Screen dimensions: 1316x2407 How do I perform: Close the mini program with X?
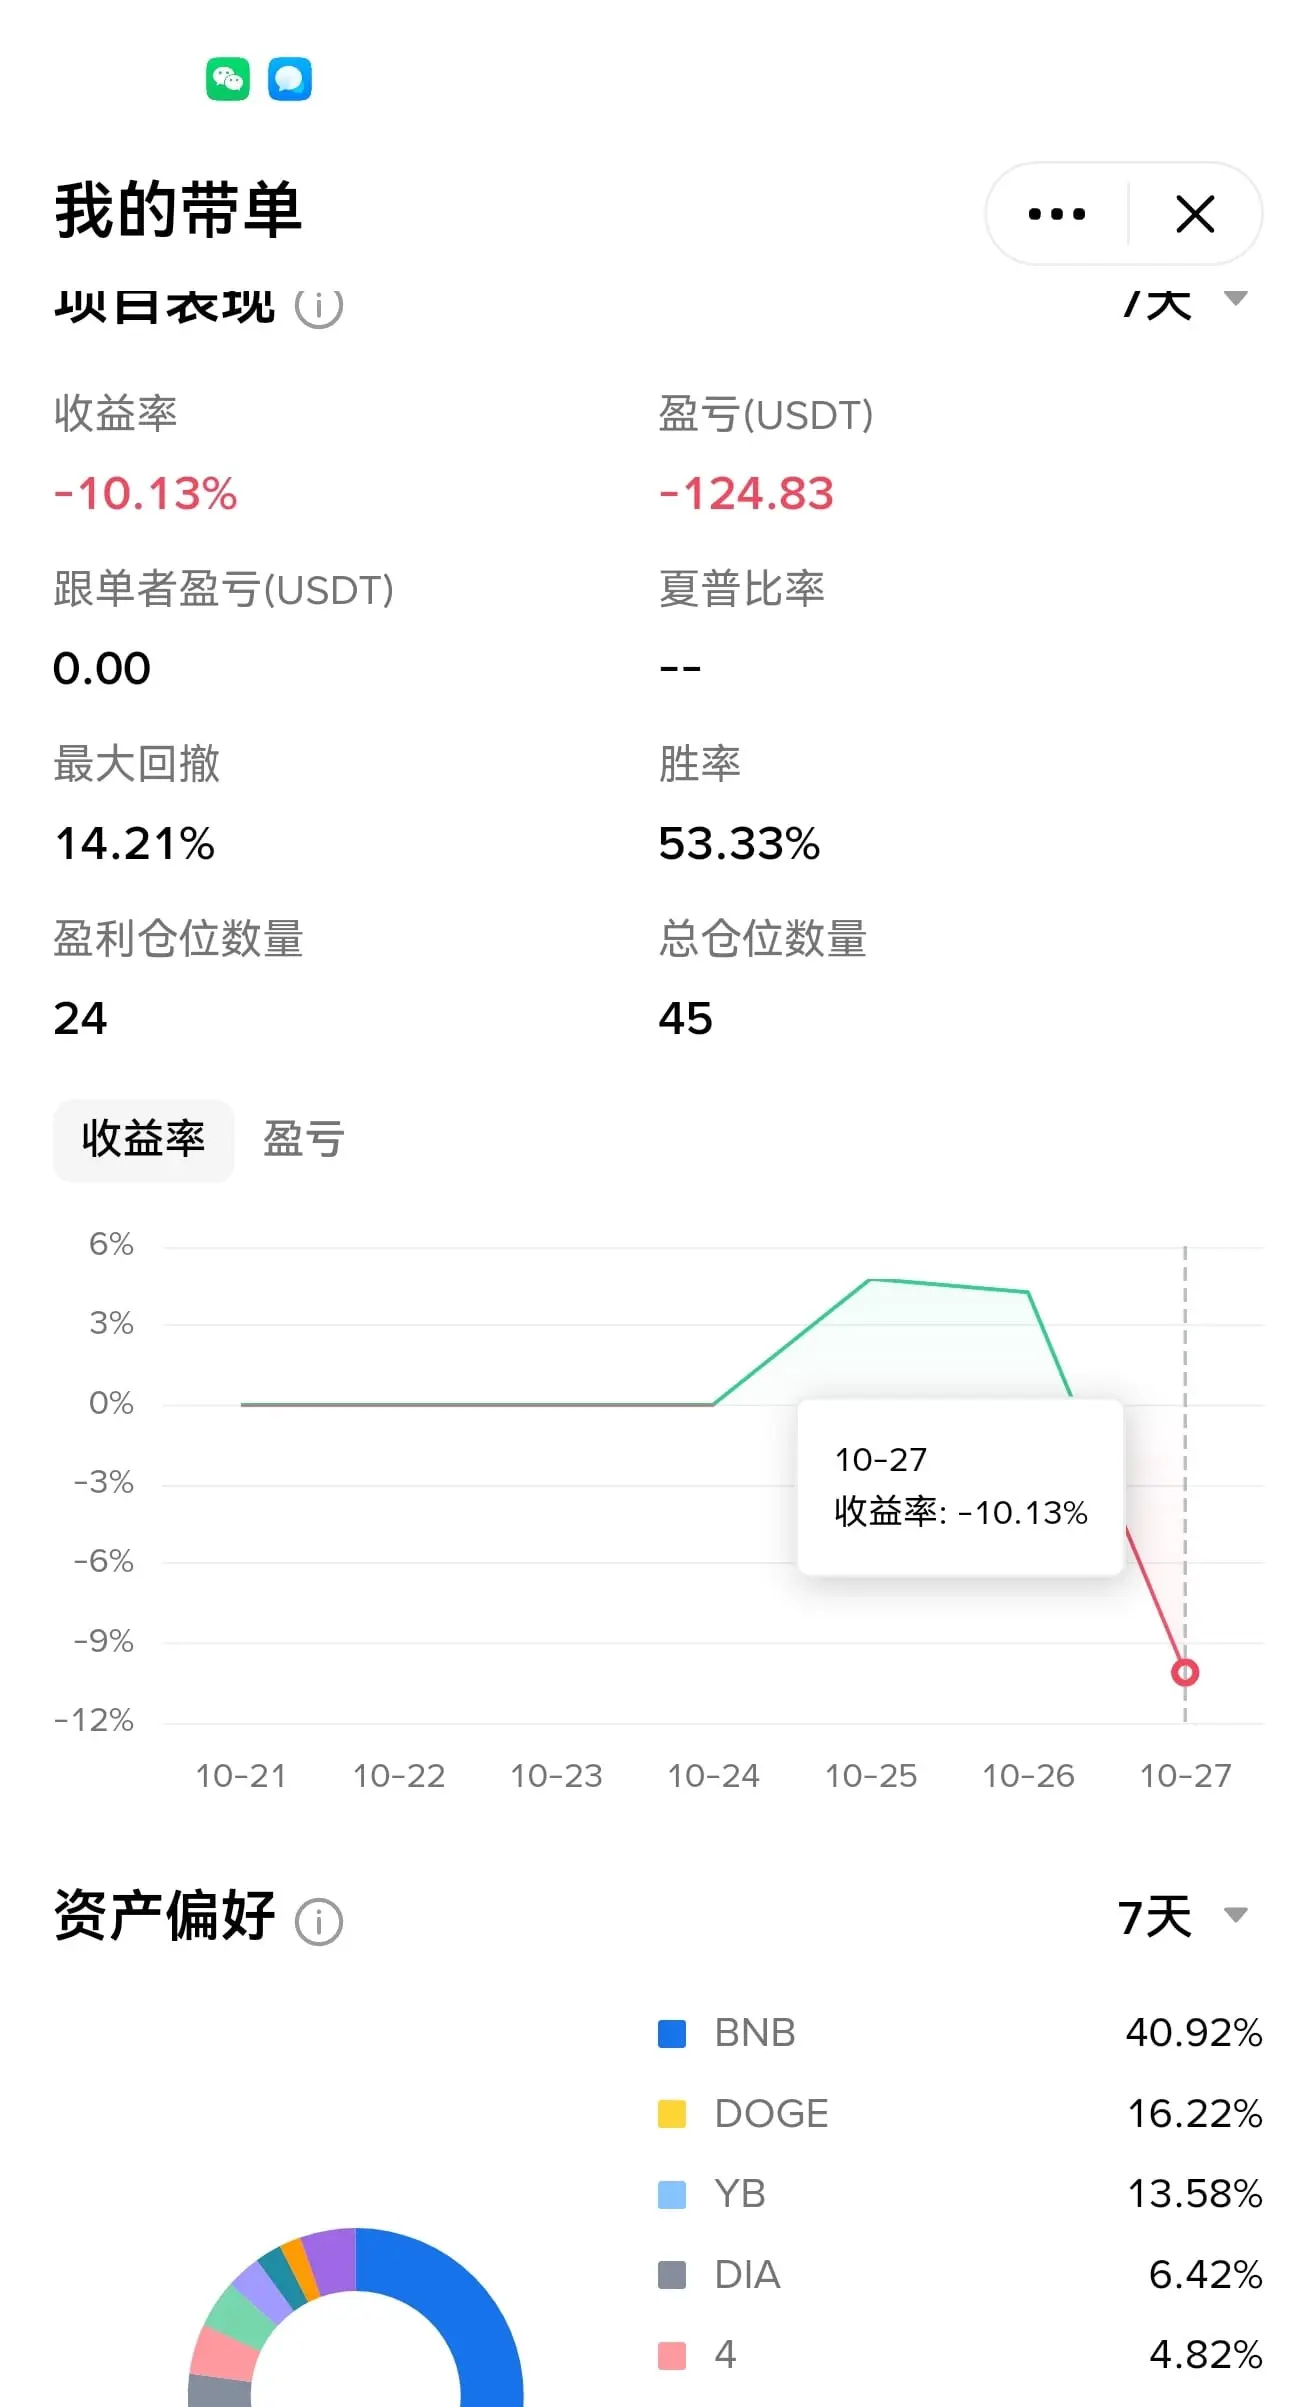pos(1195,214)
